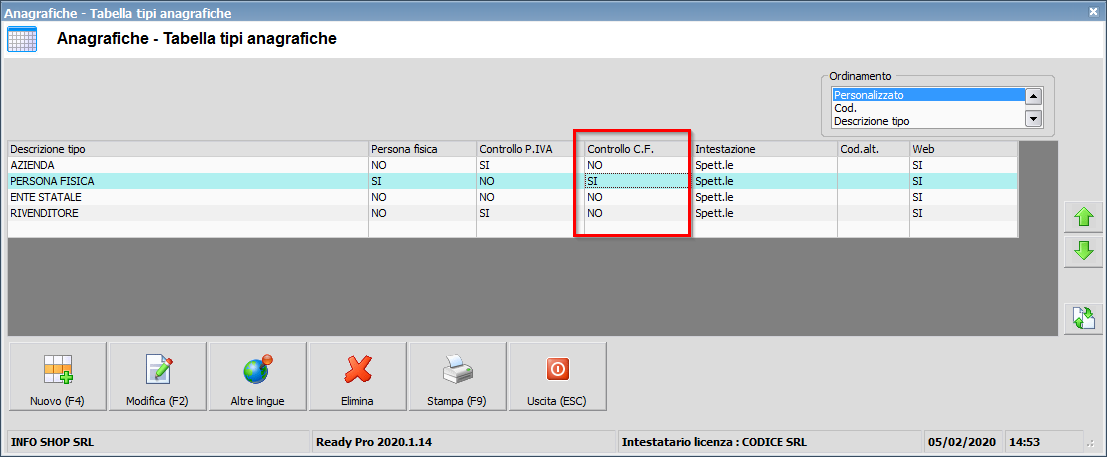This screenshot has width=1107, height=457.
Task: Select the PERSONA FISICA row
Action: [513, 181]
